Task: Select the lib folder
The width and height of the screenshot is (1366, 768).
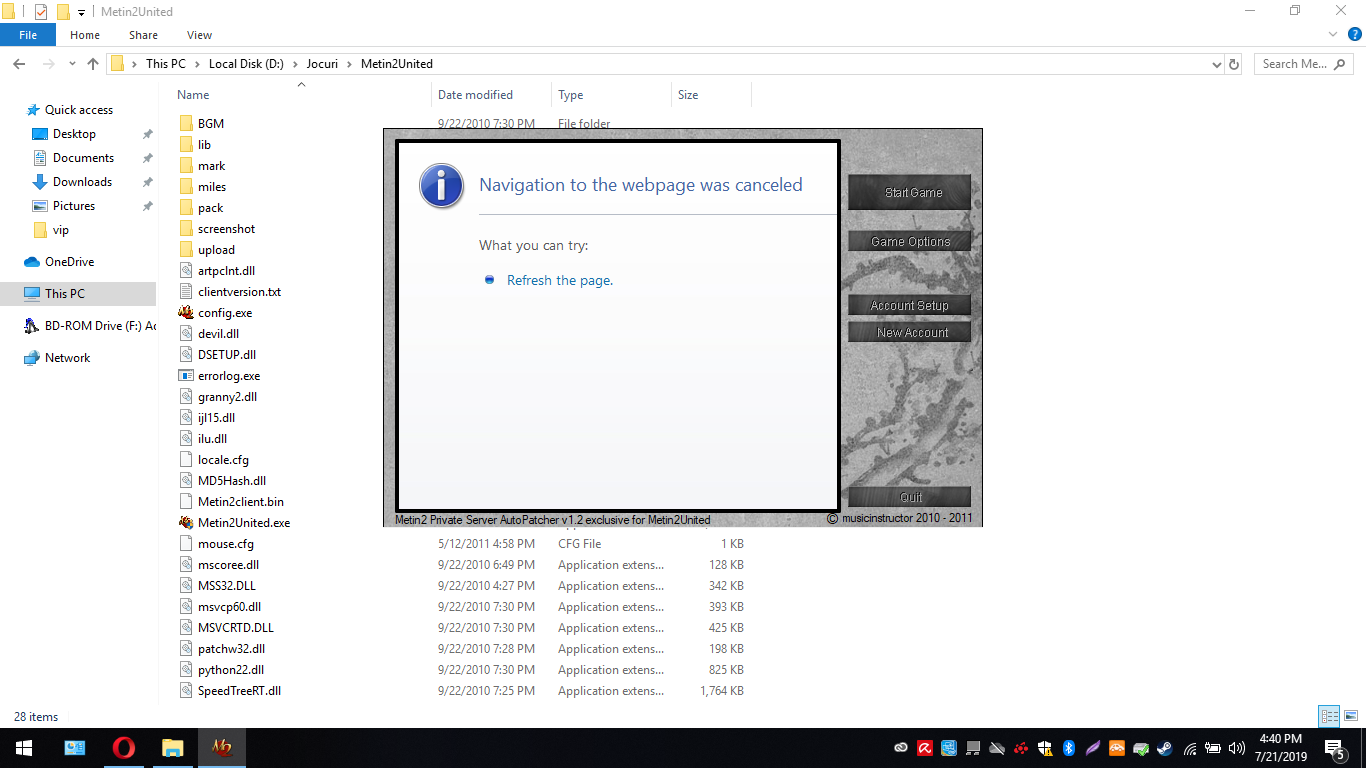Action: [x=204, y=145]
